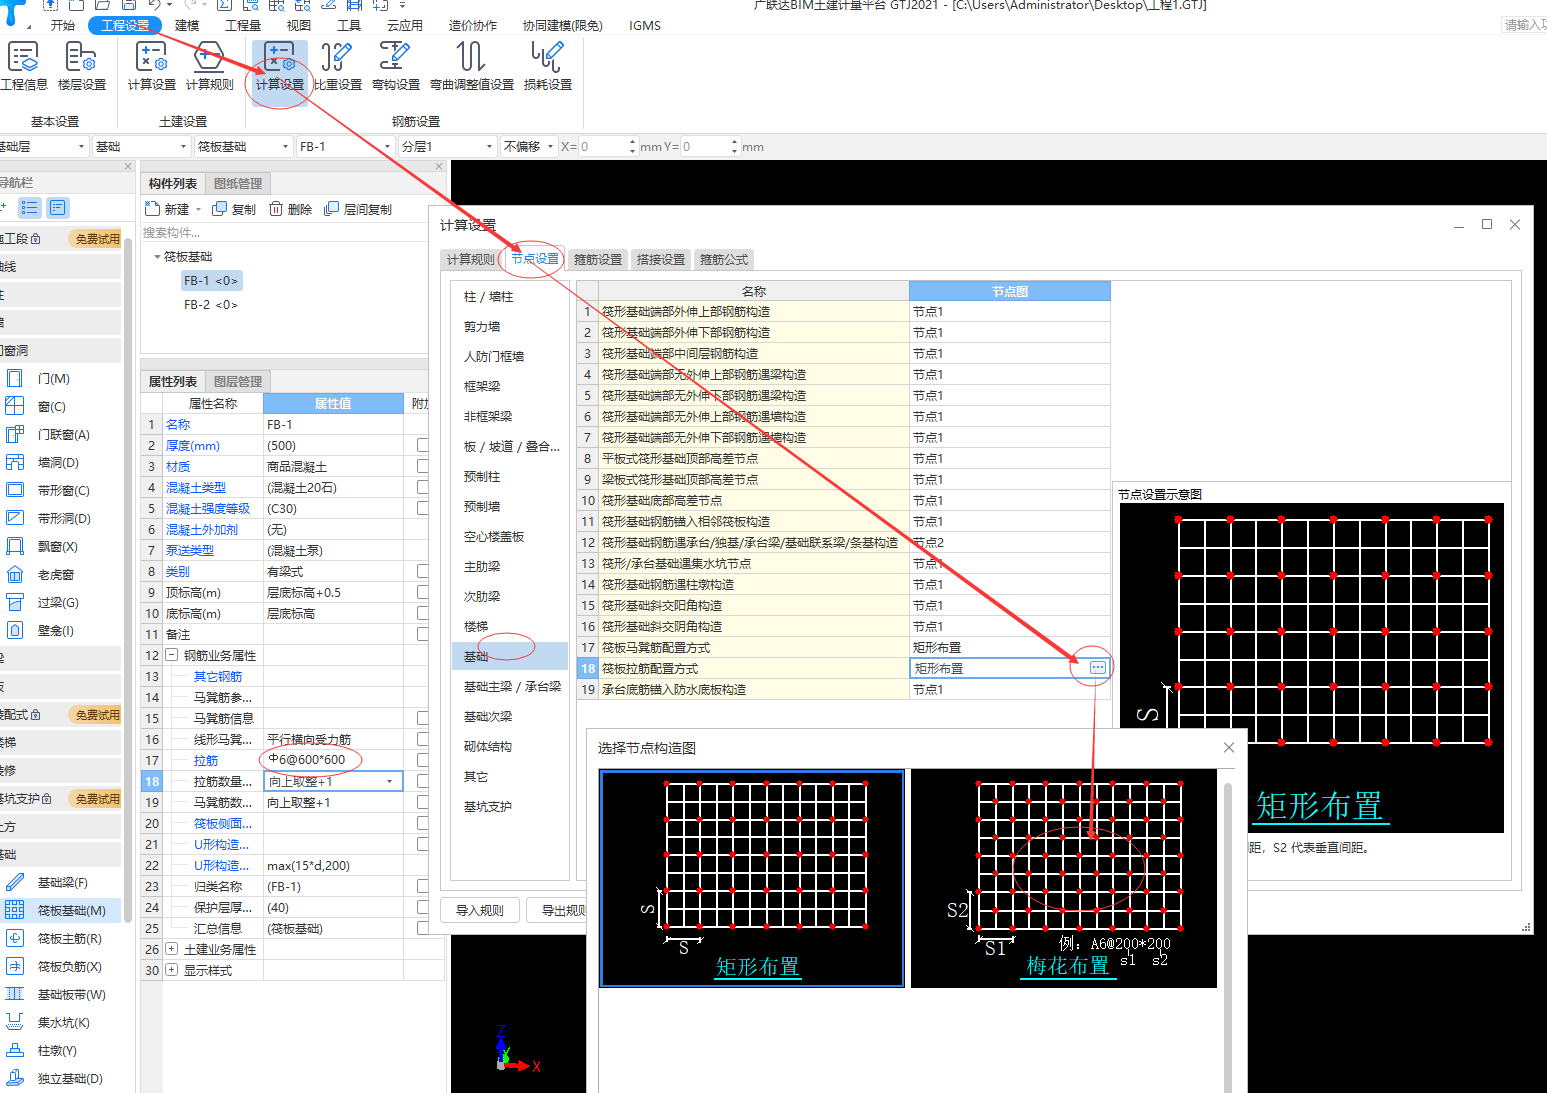Image resolution: width=1547 pixels, height=1093 pixels.
Task: Switch to 工程量 ribbon tab
Action: coord(243,26)
